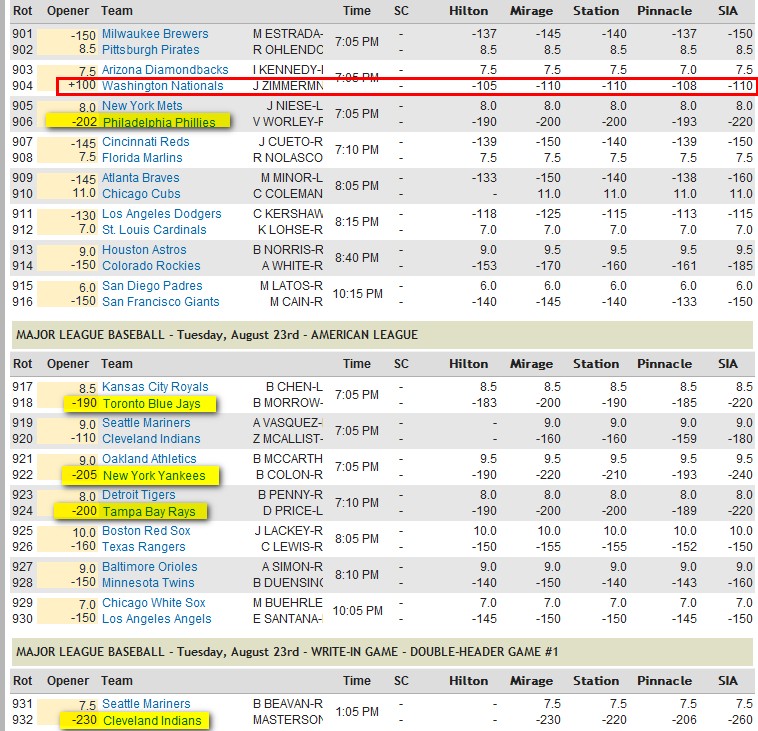The image size is (758, 731).
Task: Click Colorado Rockies team link
Action: [151, 266]
